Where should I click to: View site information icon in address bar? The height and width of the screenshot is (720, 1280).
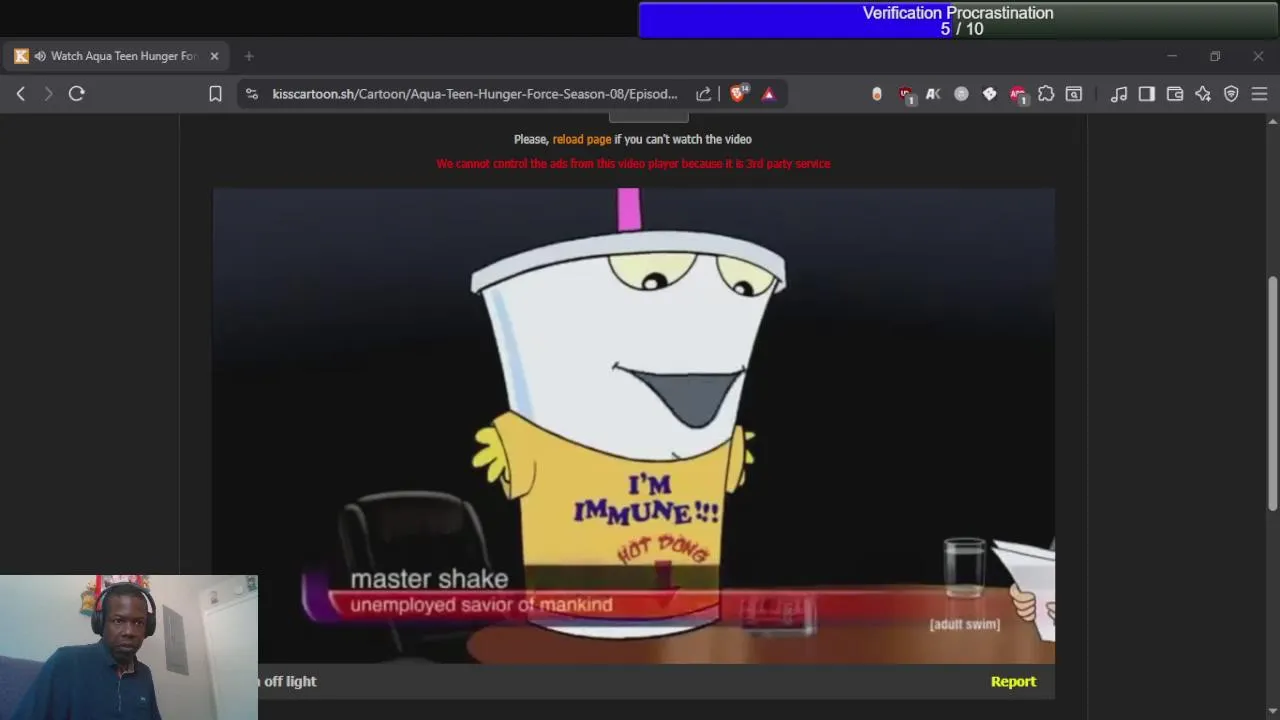point(252,94)
